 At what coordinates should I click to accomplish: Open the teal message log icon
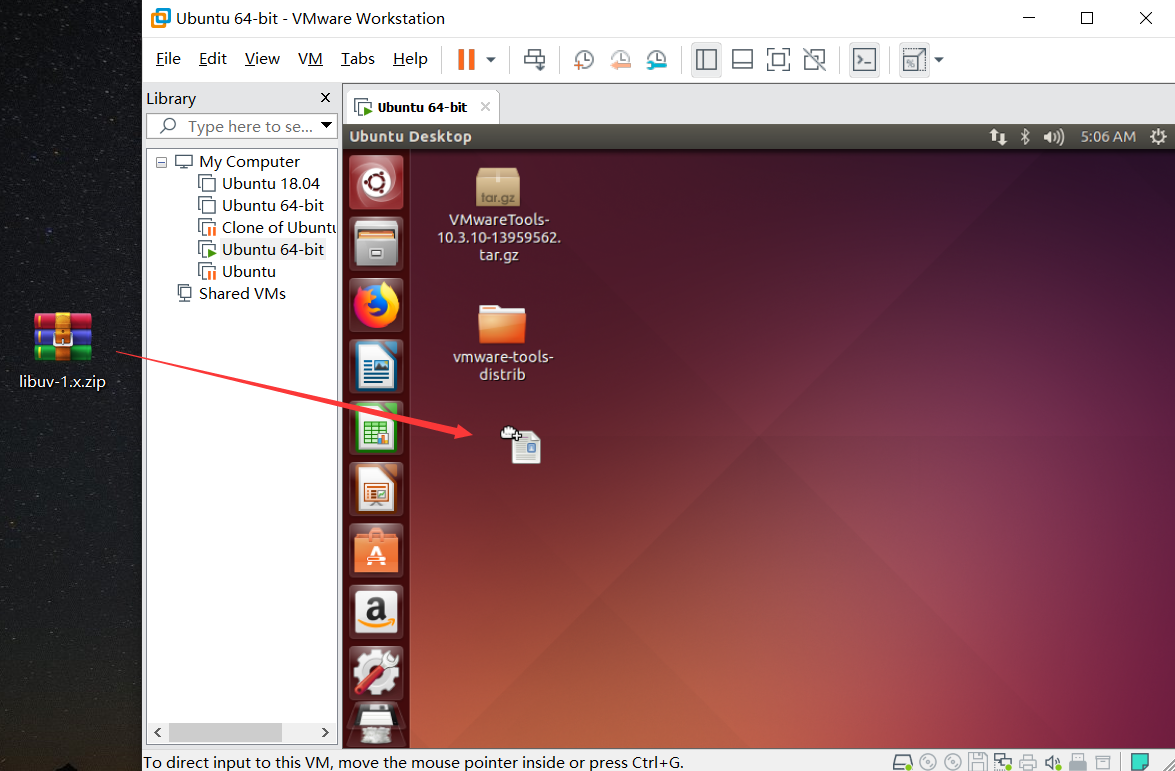click(x=1140, y=761)
